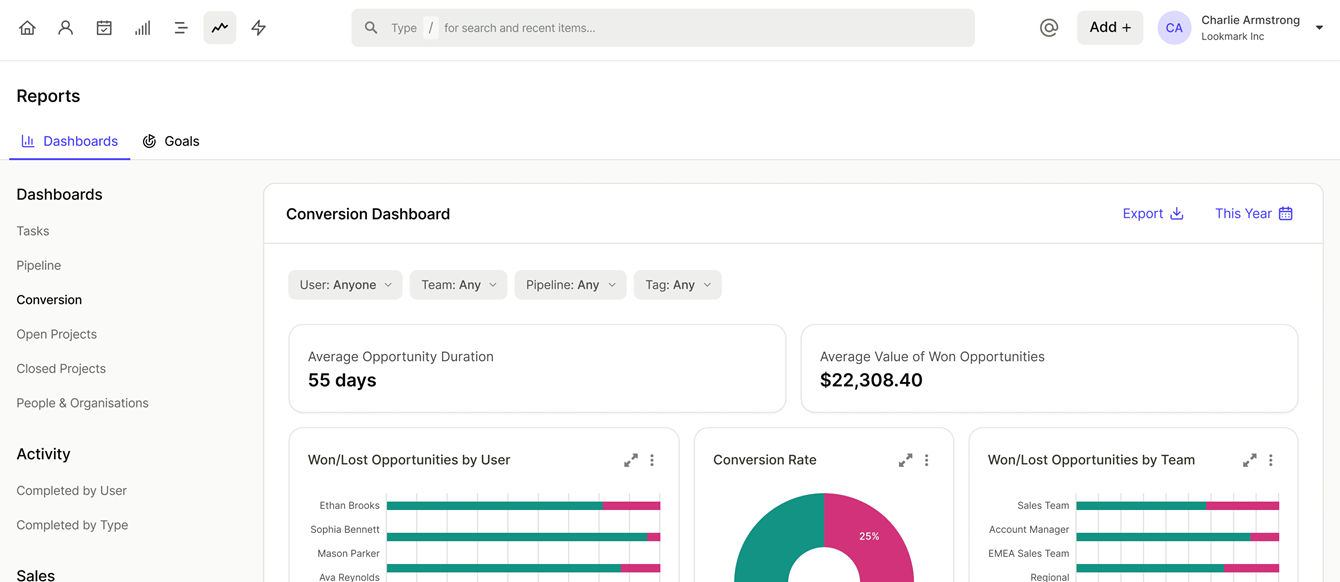Click the Conversion Dashboard title
This screenshot has height=582, width=1340.
point(368,214)
